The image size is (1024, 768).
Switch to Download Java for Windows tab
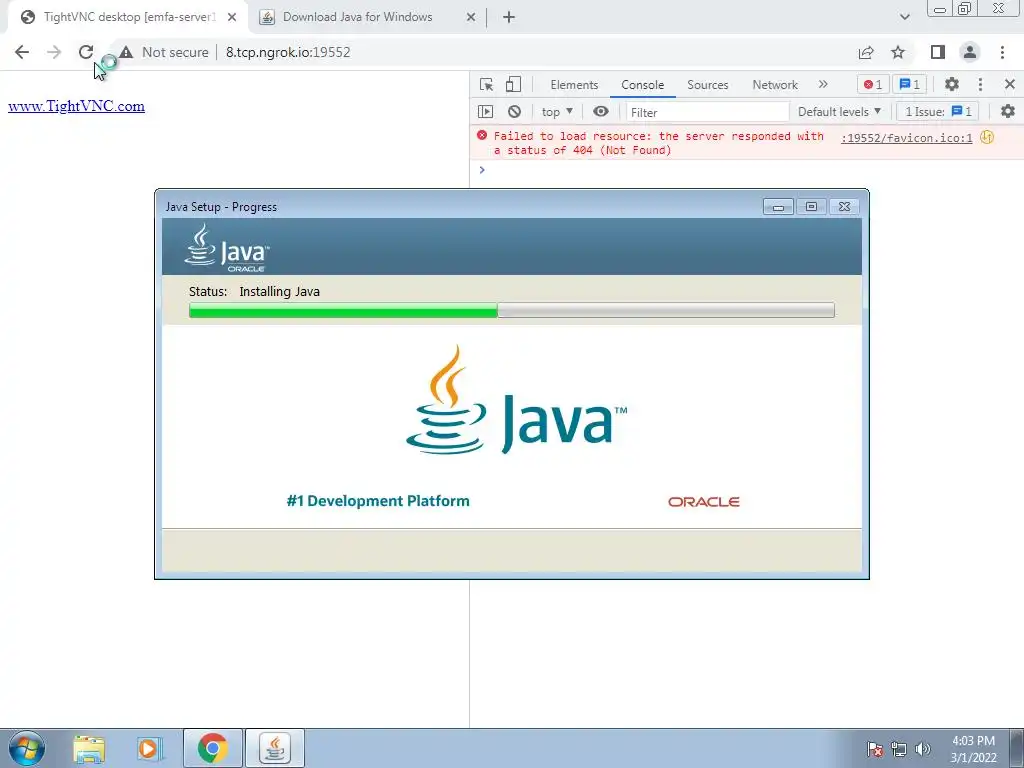tap(357, 17)
